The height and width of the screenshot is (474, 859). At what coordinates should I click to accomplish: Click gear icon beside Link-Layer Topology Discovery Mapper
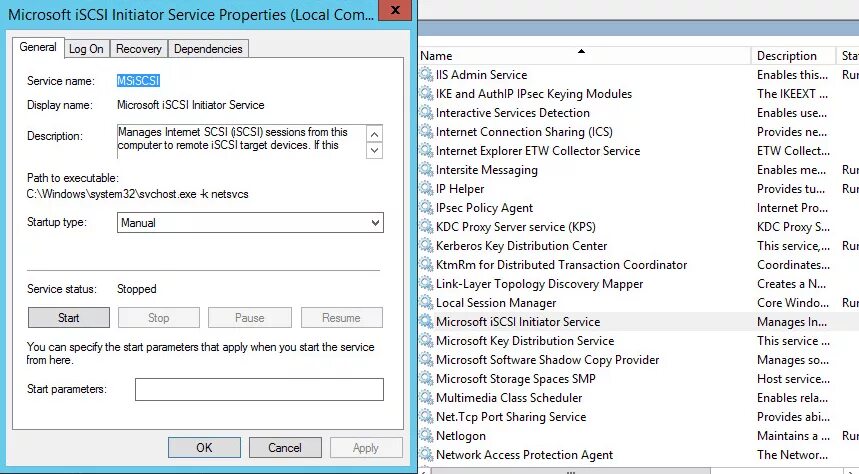click(x=426, y=283)
